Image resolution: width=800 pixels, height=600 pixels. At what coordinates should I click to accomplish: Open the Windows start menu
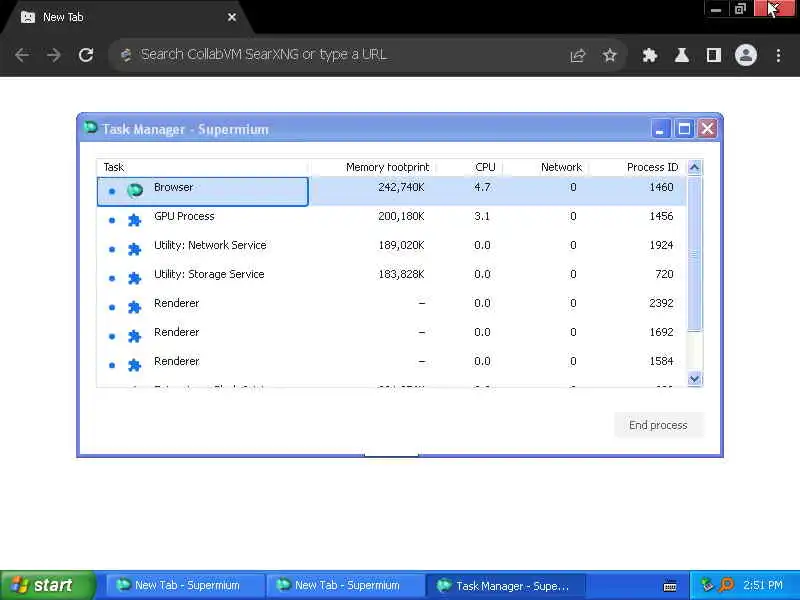(x=47, y=585)
